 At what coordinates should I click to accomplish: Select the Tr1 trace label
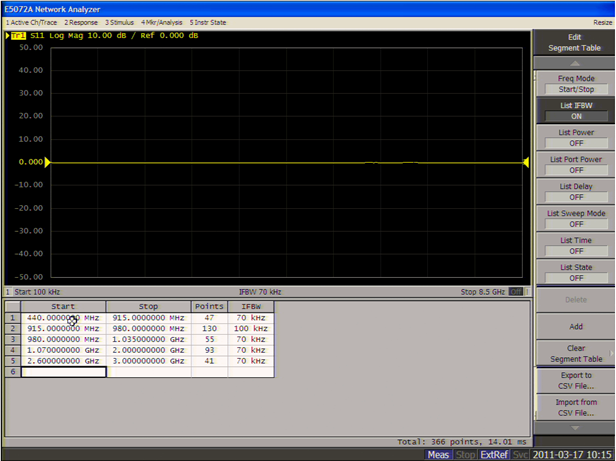(x=18, y=36)
